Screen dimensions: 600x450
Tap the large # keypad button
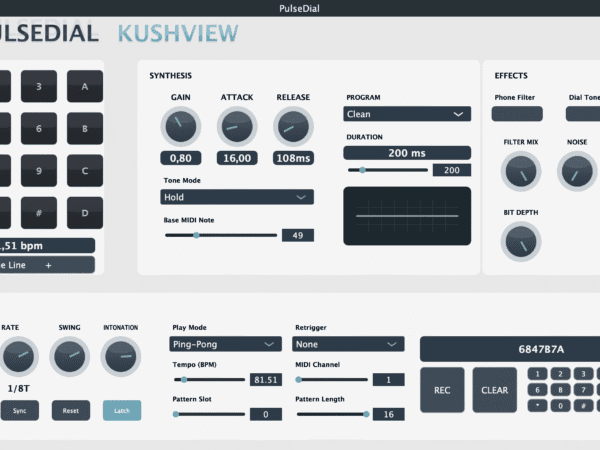pos(39,213)
